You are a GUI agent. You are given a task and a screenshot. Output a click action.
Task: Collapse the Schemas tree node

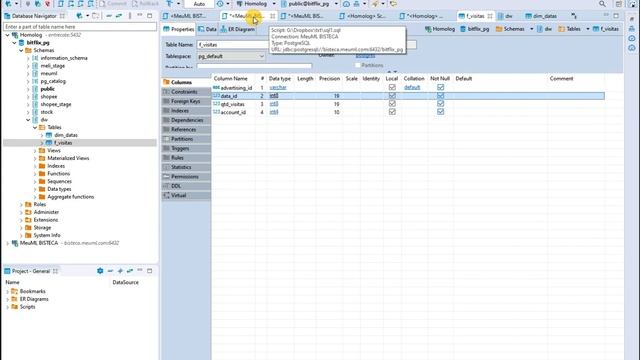(21, 50)
